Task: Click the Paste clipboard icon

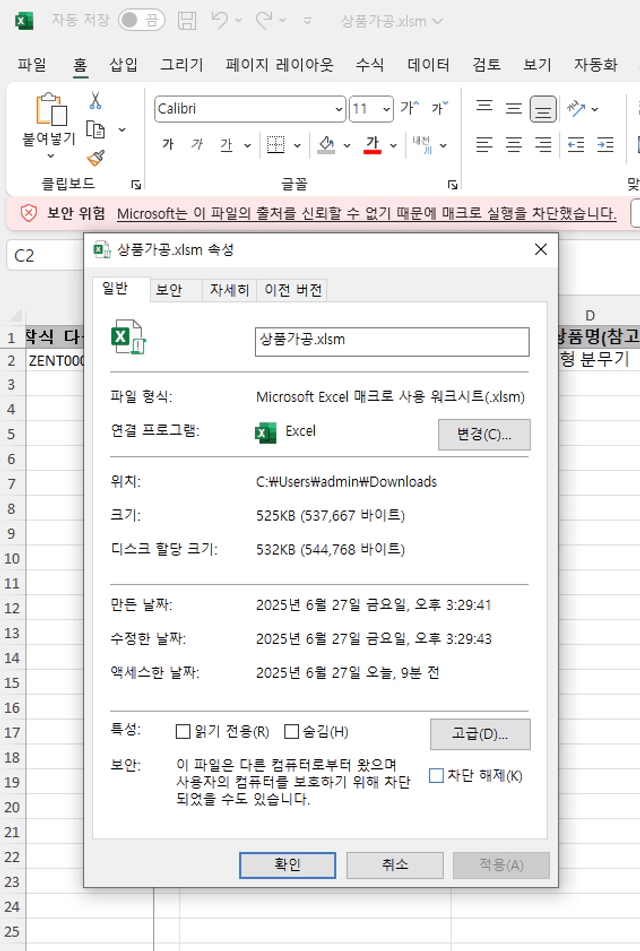Action: click(50, 109)
